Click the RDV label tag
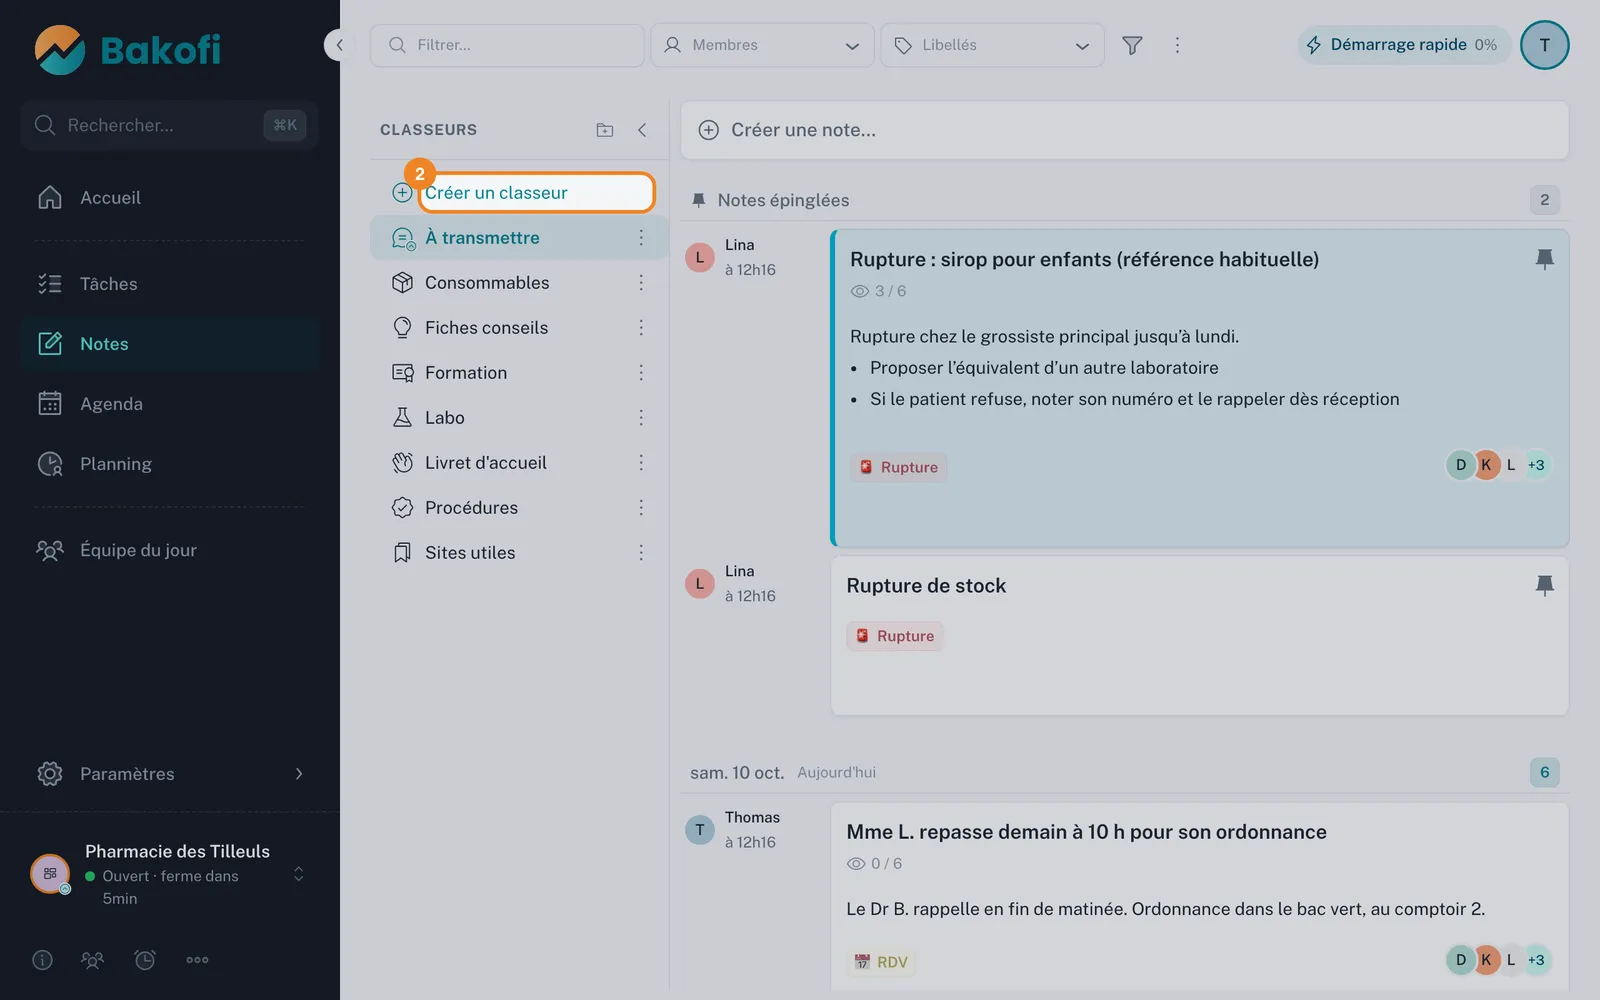The height and width of the screenshot is (1000, 1600). coord(881,962)
